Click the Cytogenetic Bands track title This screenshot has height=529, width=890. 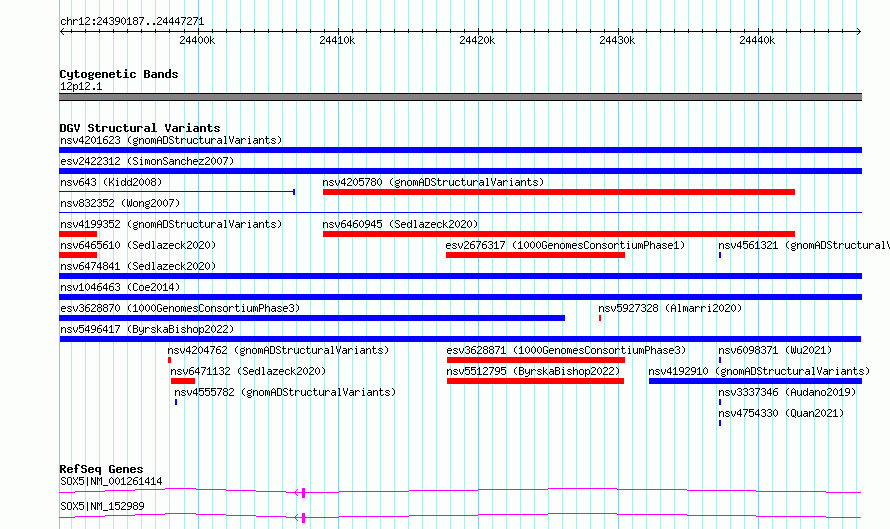click(x=119, y=74)
